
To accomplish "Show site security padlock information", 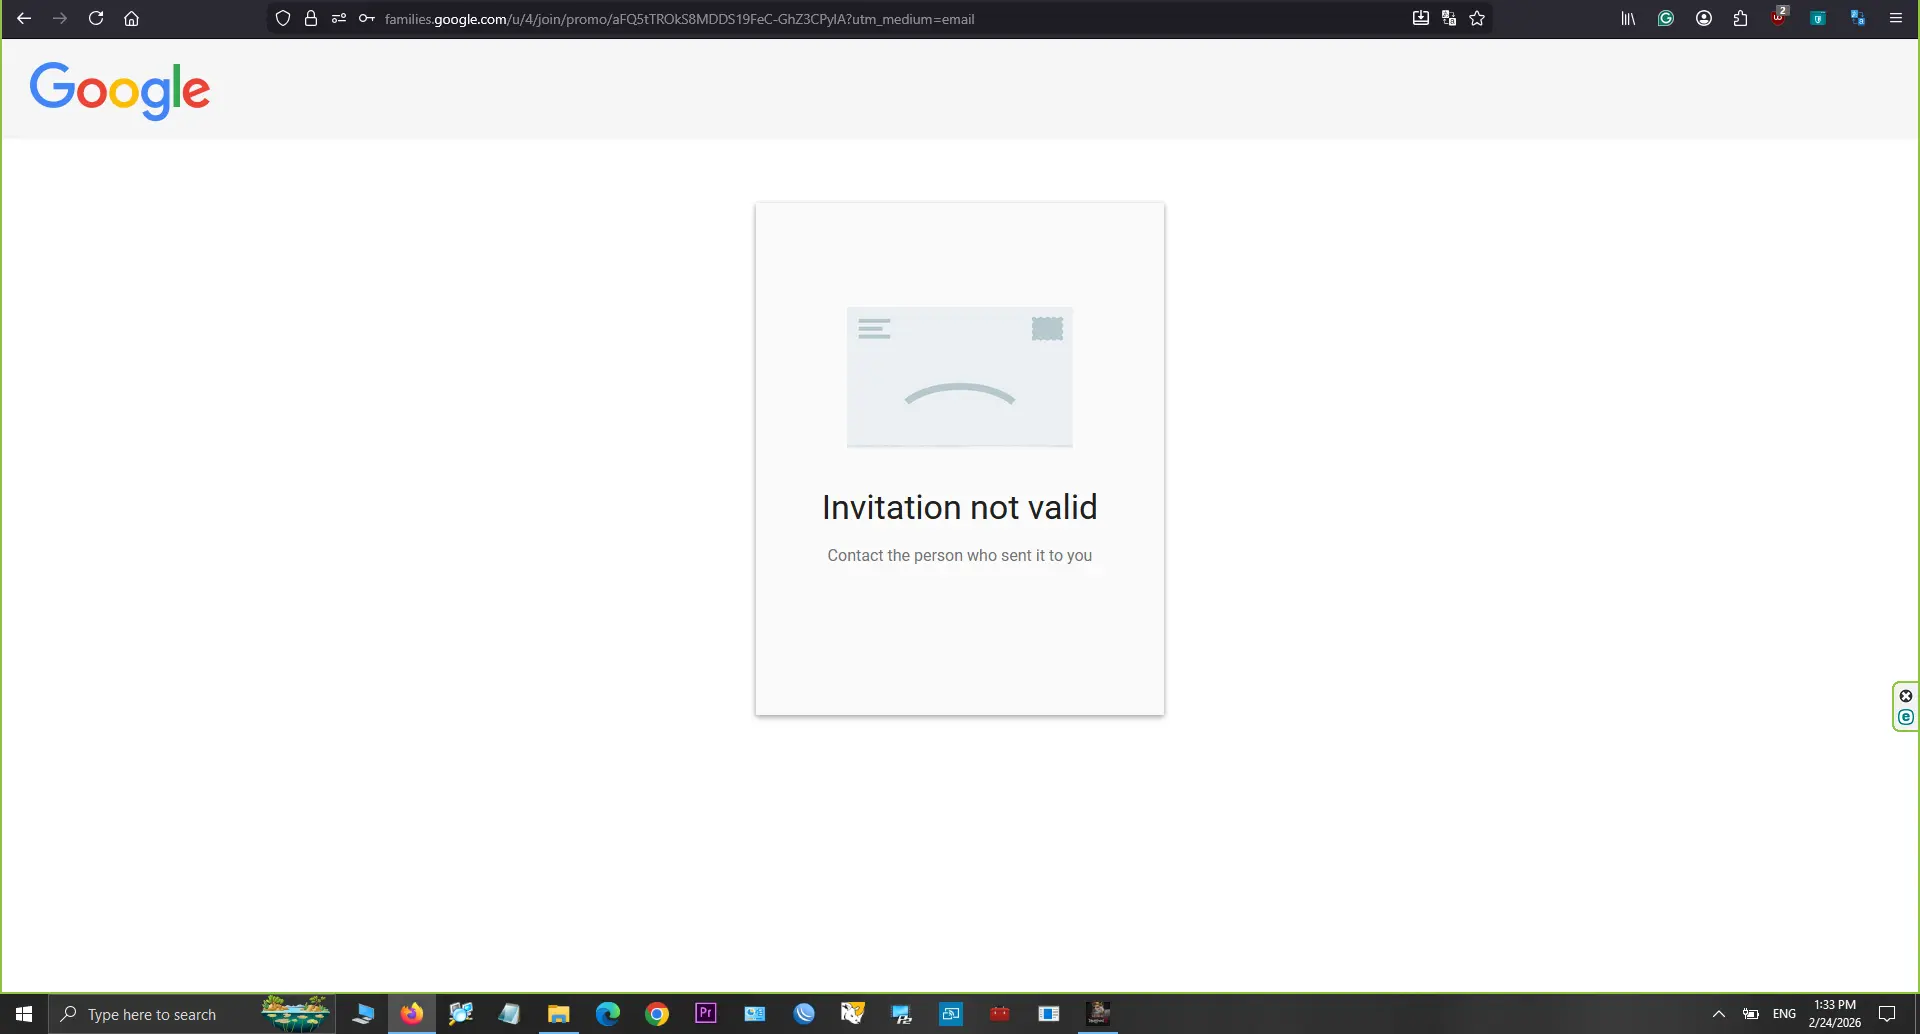I will point(311,18).
